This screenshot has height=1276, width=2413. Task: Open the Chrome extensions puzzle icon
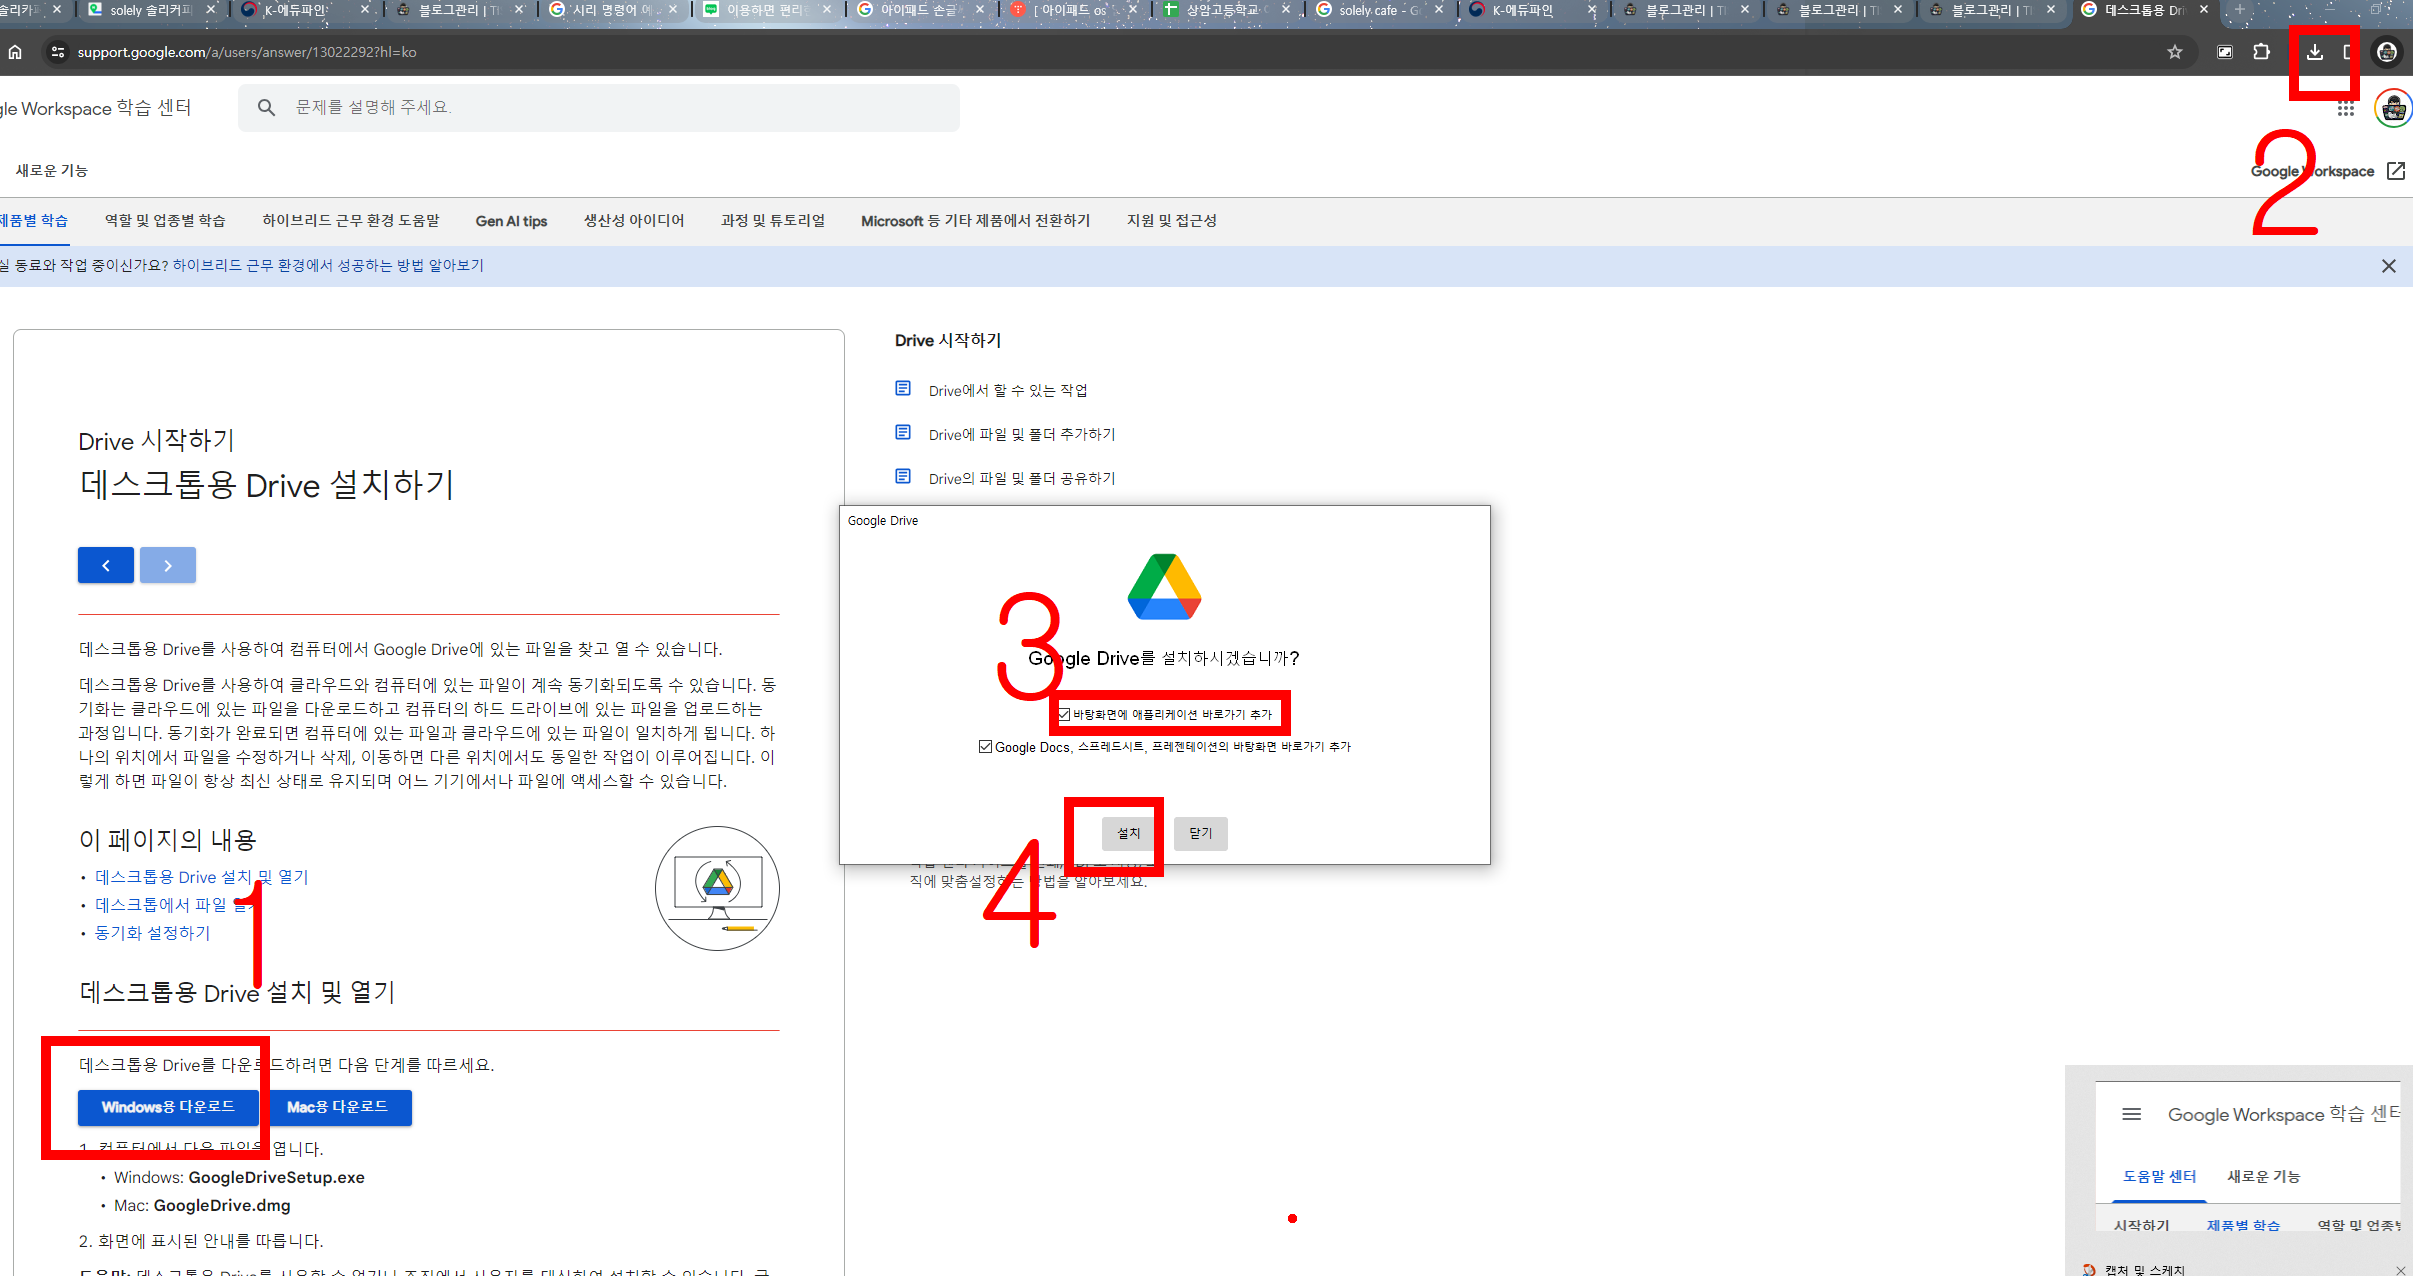pos(2261,52)
